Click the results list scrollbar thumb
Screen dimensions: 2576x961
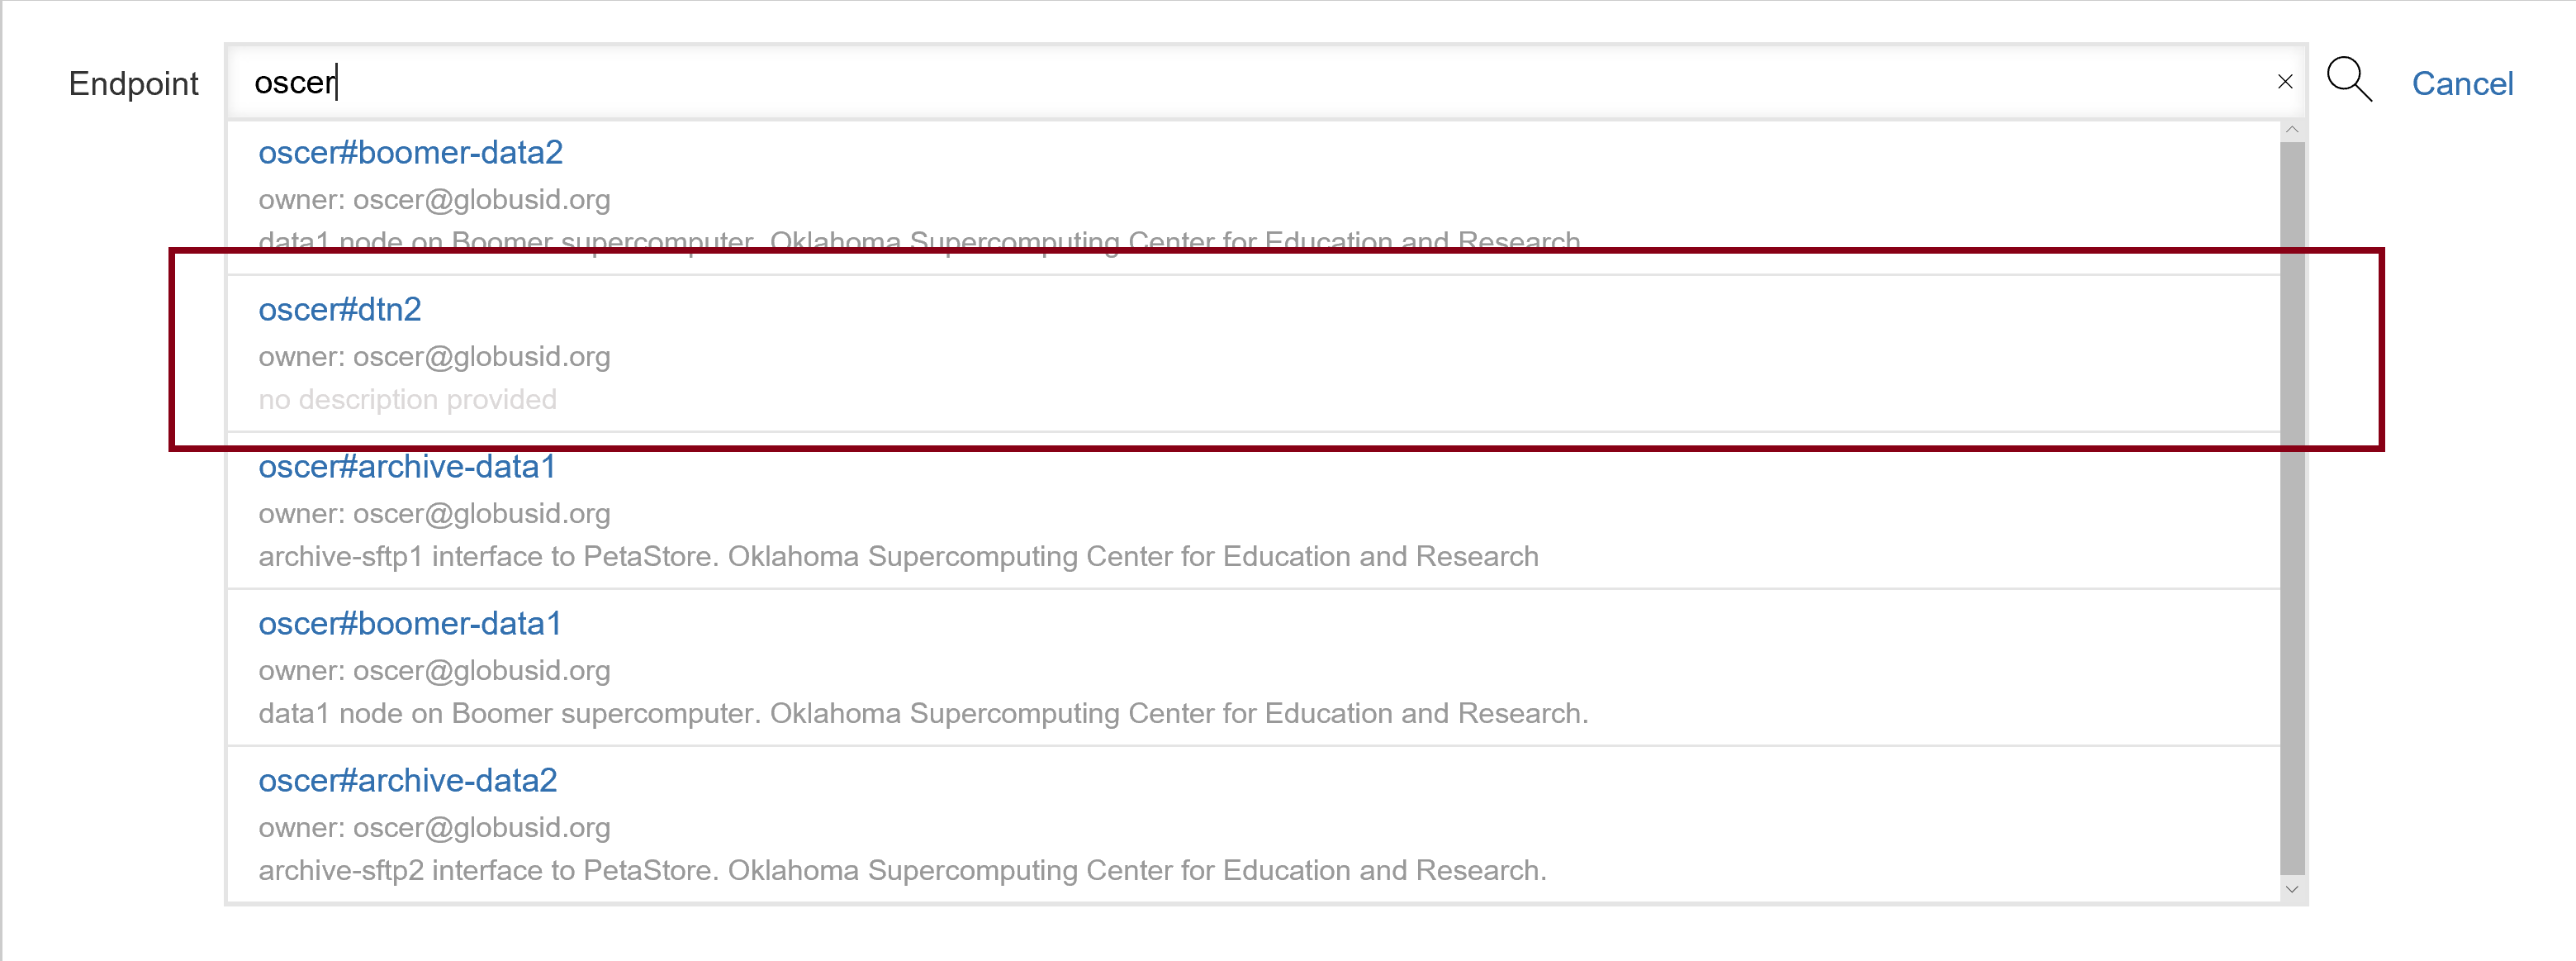tap(2292, 500)
